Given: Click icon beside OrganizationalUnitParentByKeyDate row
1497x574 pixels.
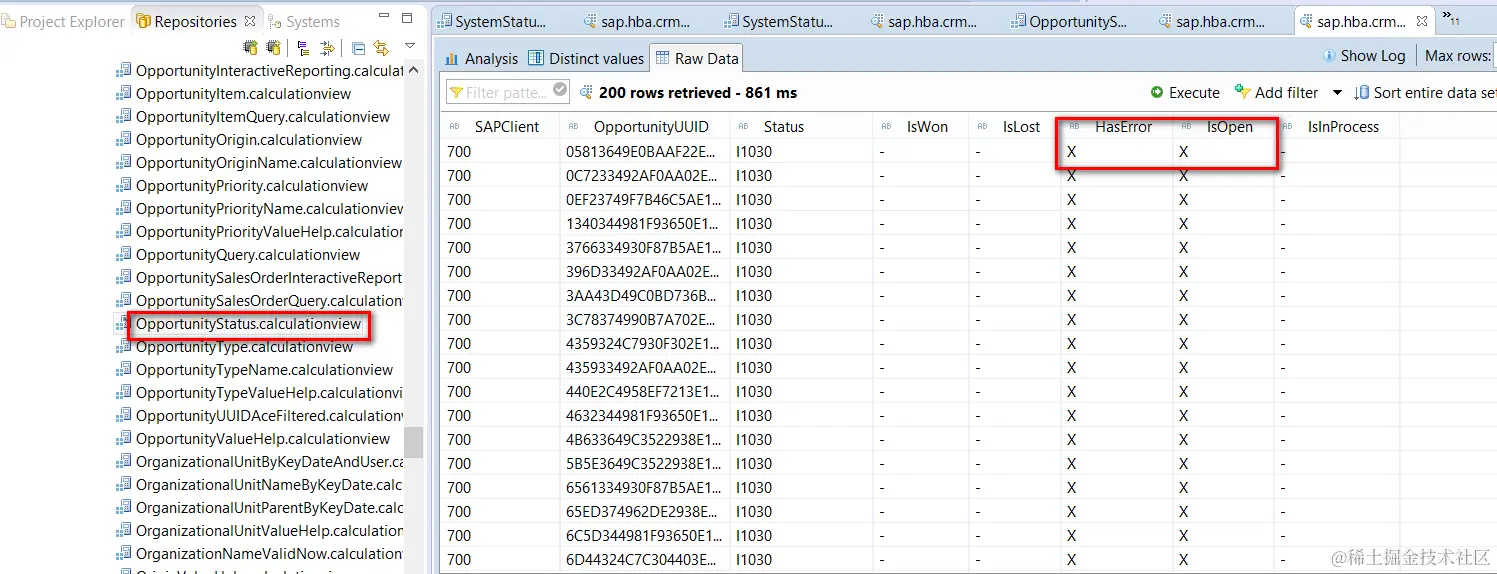Looking at the screenshot, I should [x=124, y=507].
